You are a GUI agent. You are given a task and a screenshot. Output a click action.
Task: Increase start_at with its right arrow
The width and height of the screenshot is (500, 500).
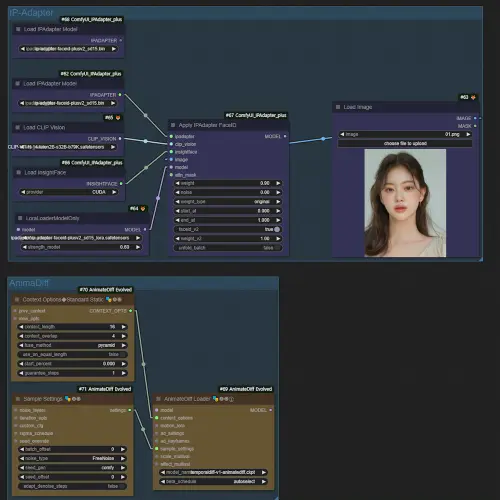pos(278,211)
